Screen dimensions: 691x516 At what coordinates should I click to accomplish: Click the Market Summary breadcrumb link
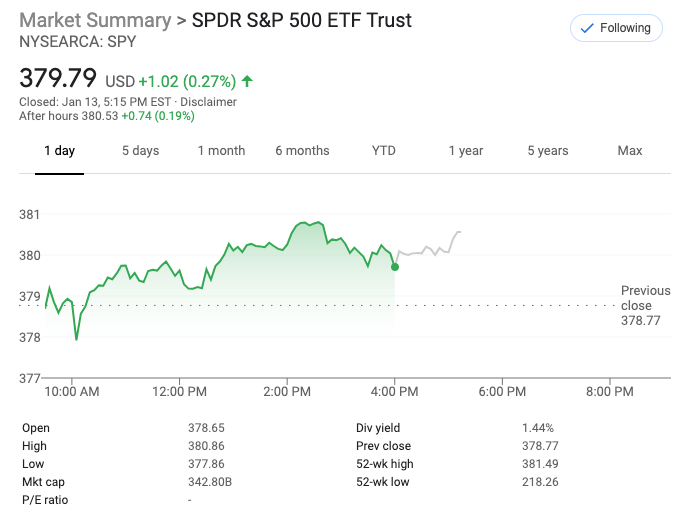[x=95, y=21]
